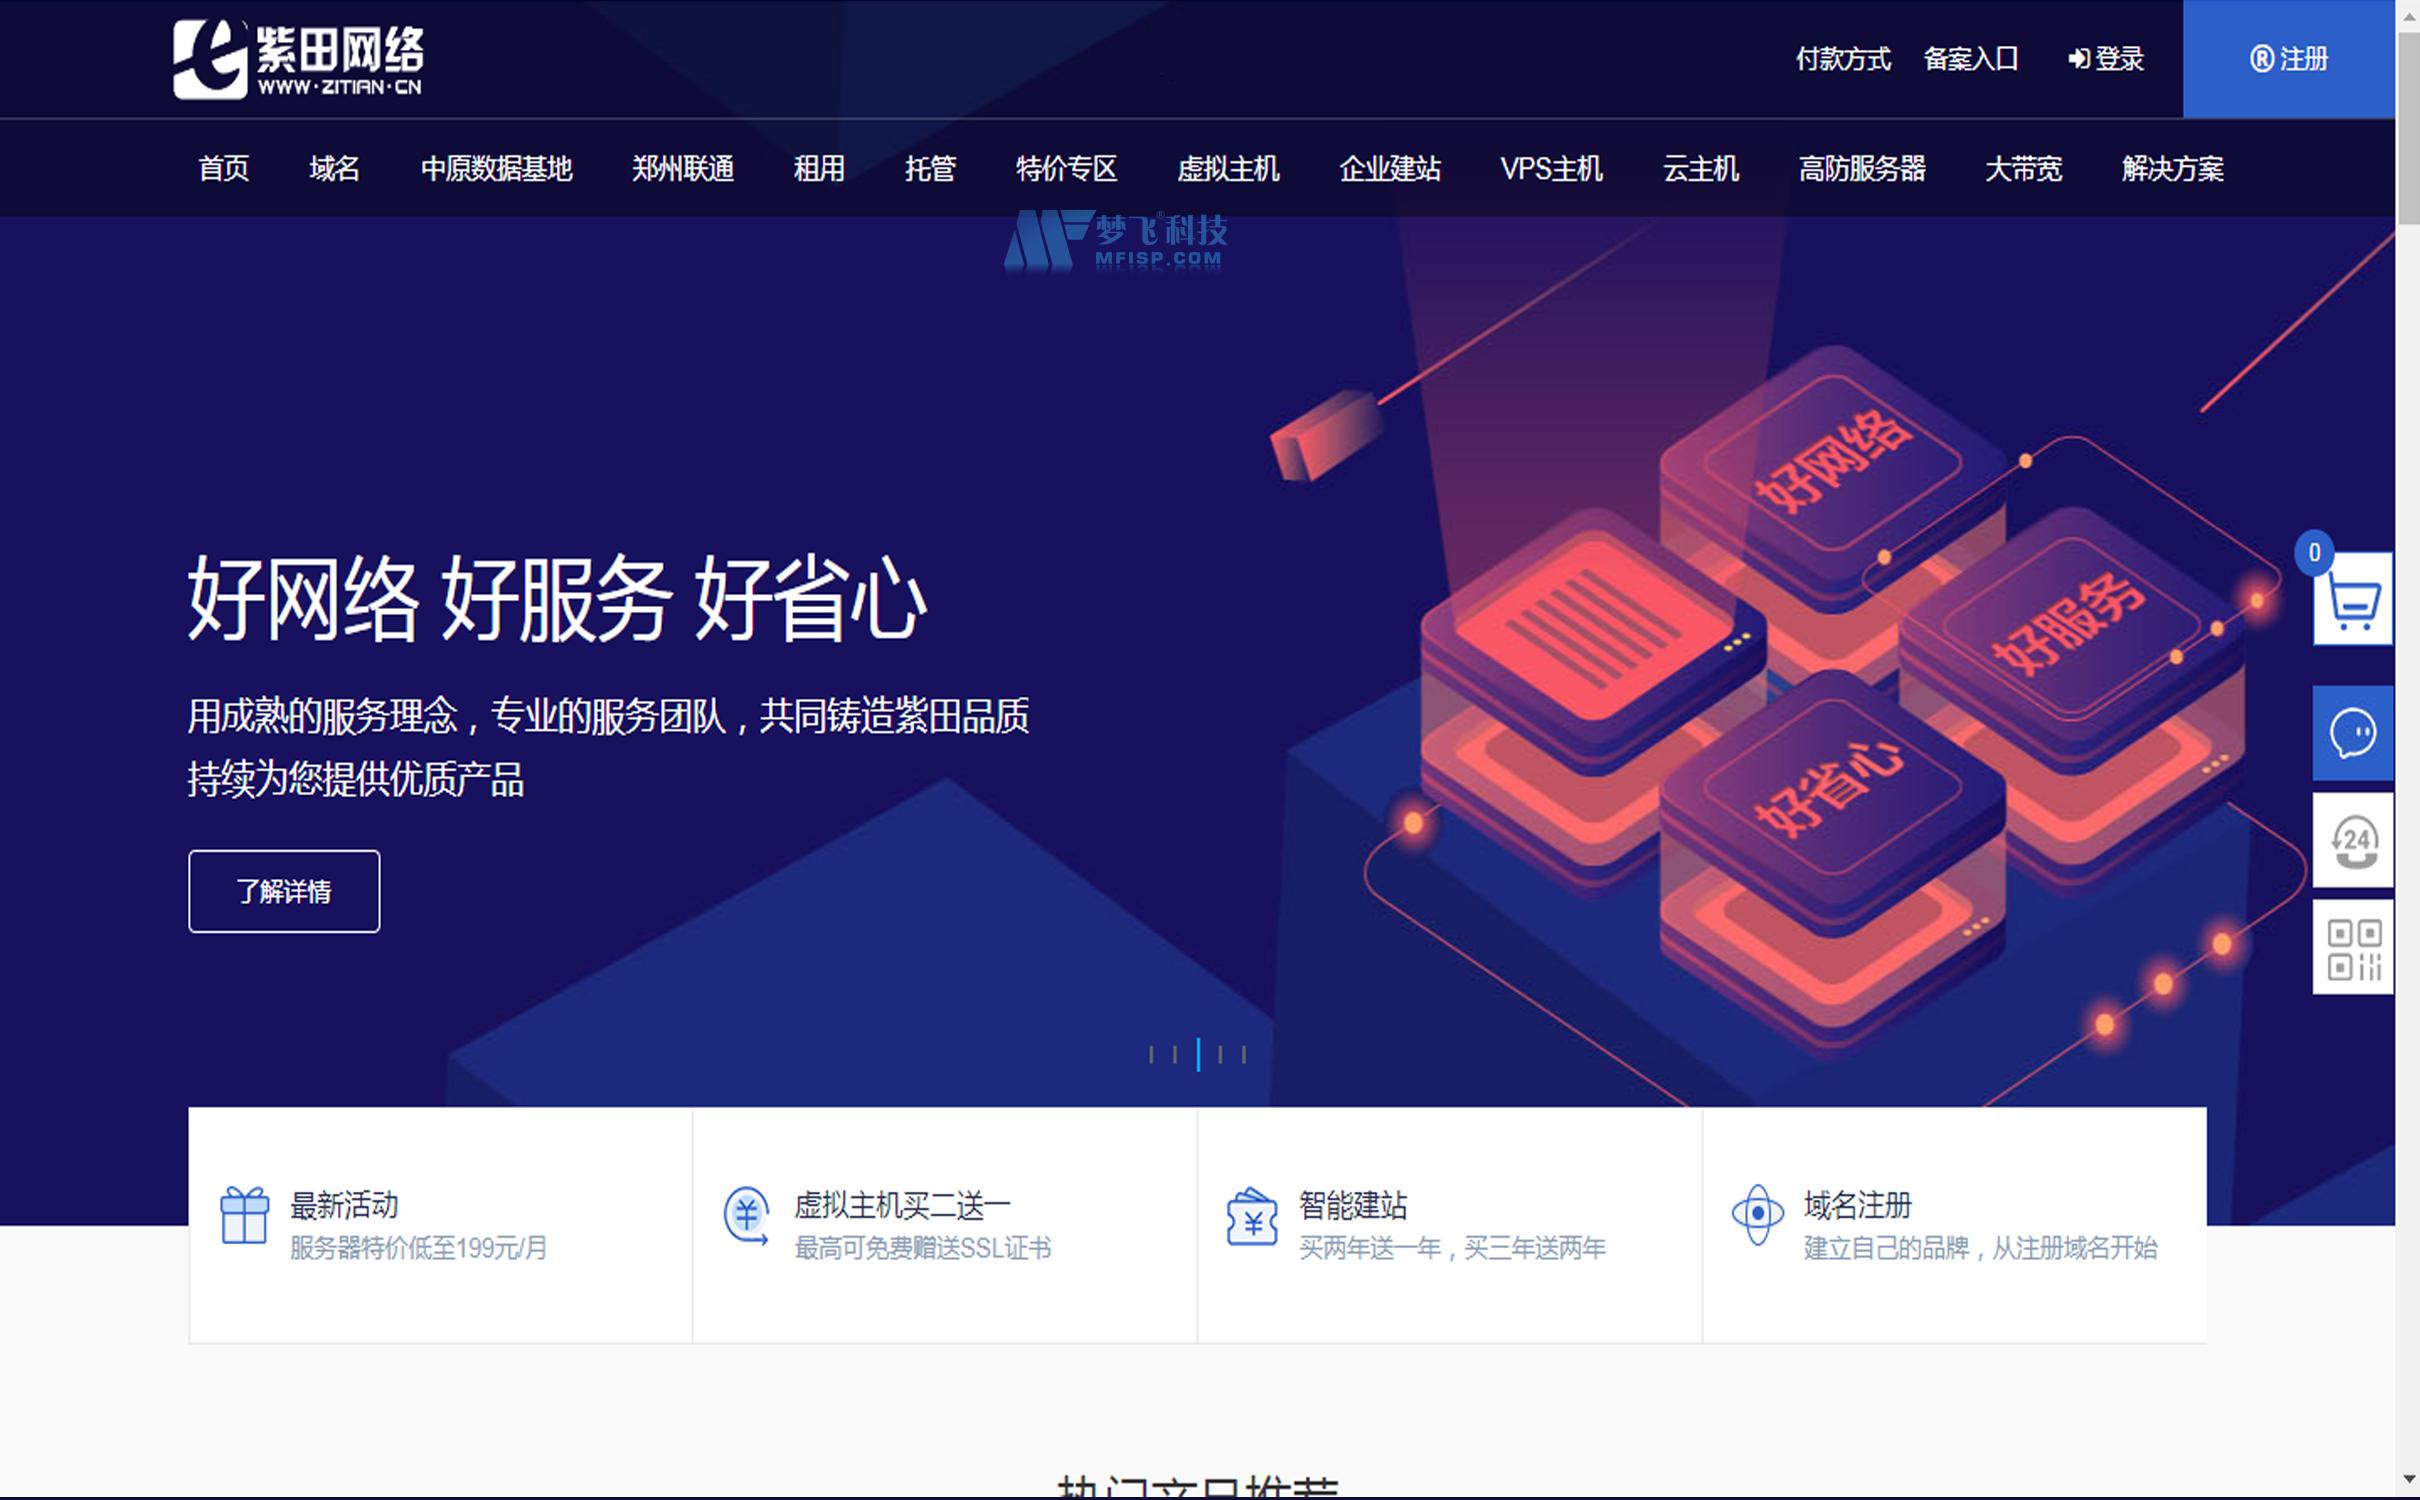2420x1500 pixels.
Task: Select a carousel indicator dot
Action: coord(1199,1053)
